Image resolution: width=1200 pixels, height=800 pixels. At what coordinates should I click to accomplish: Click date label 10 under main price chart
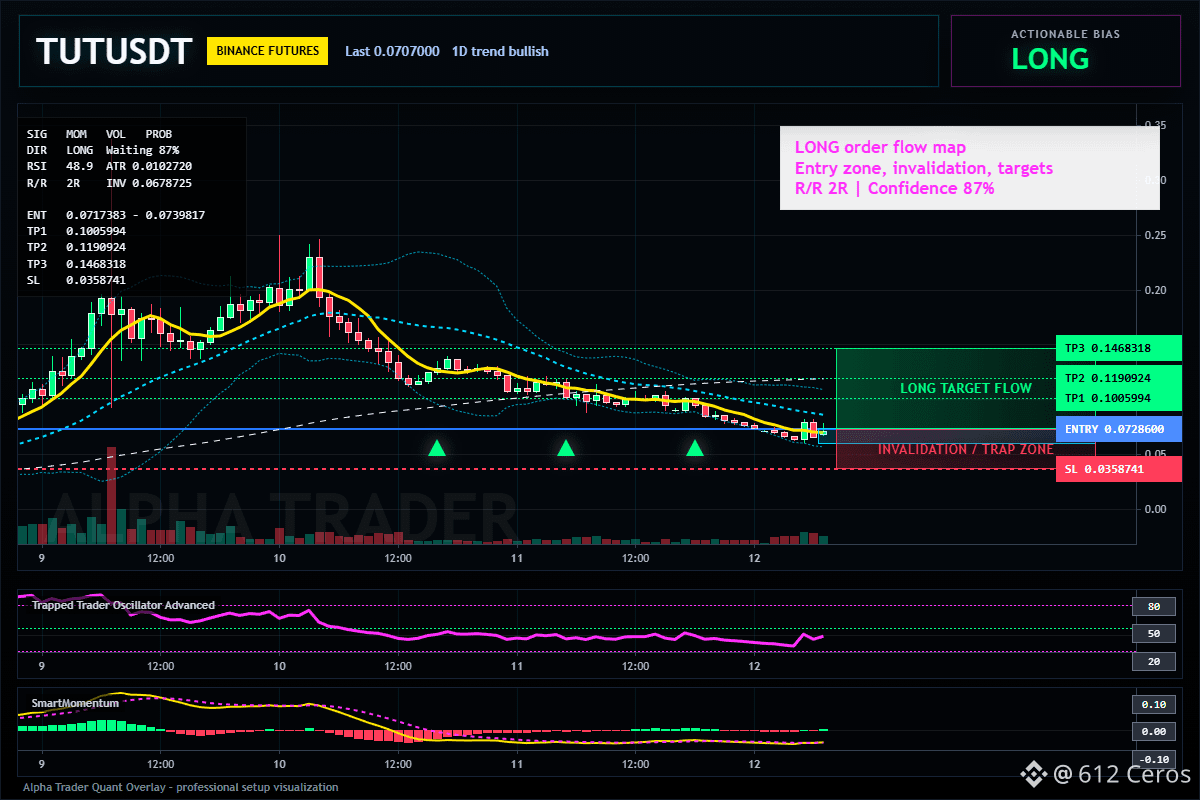[x=279, y=557]
